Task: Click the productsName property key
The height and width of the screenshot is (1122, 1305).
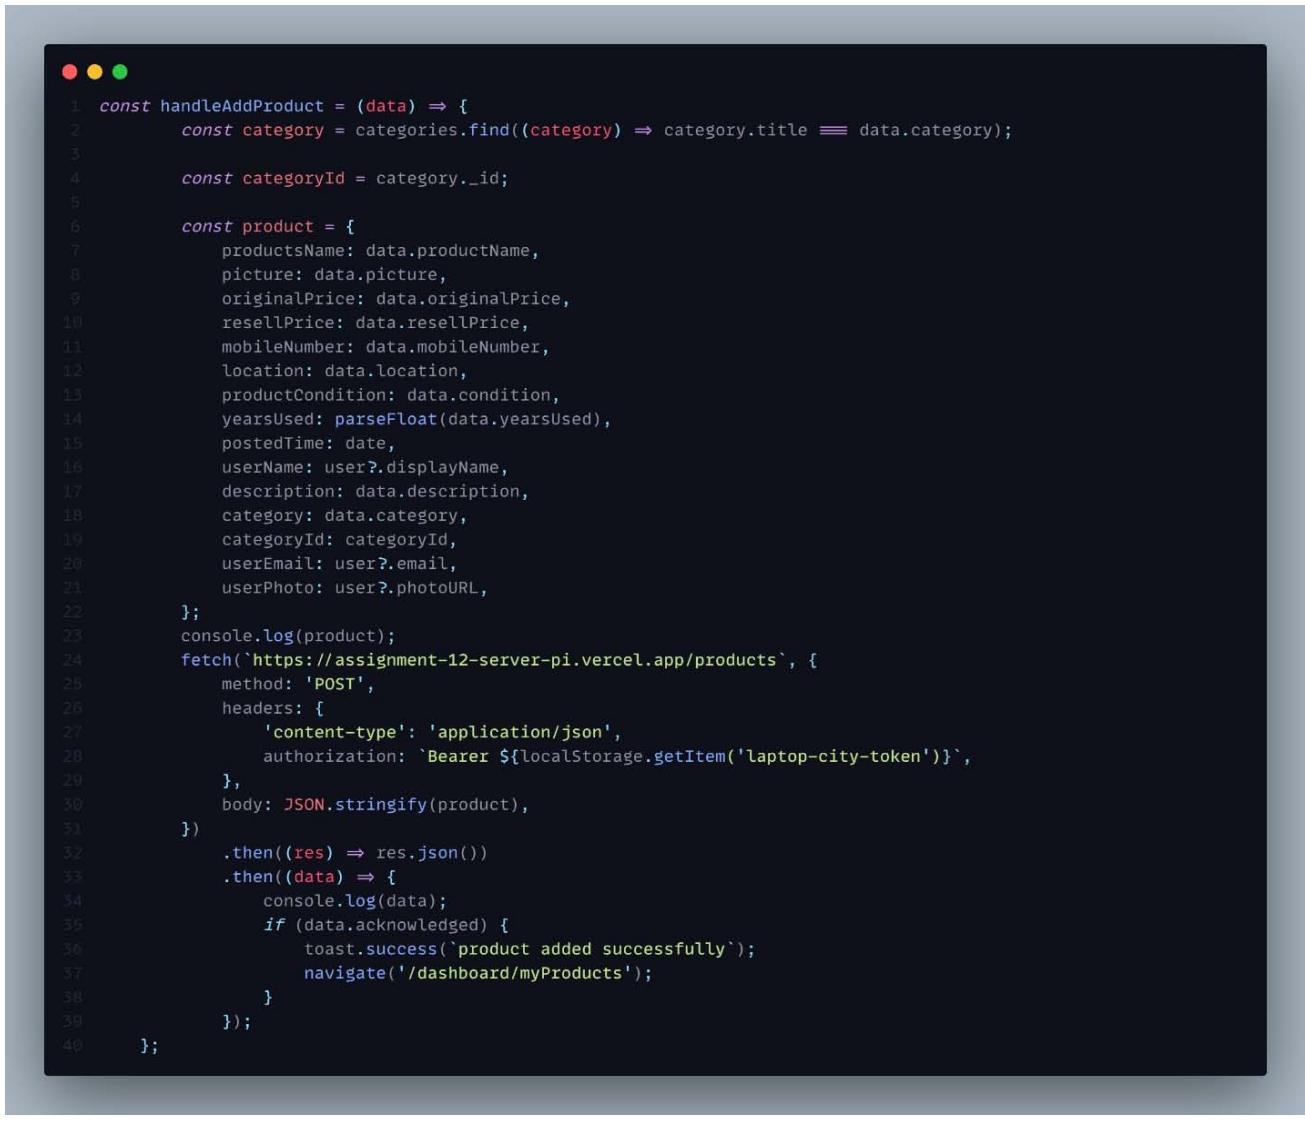Action: [x=283, y=251]
